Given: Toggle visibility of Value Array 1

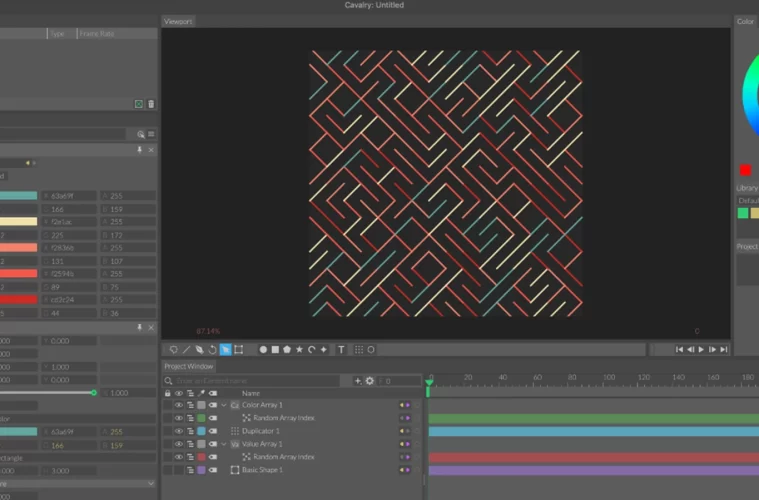Looking at the screenshot, I should 179,444.
